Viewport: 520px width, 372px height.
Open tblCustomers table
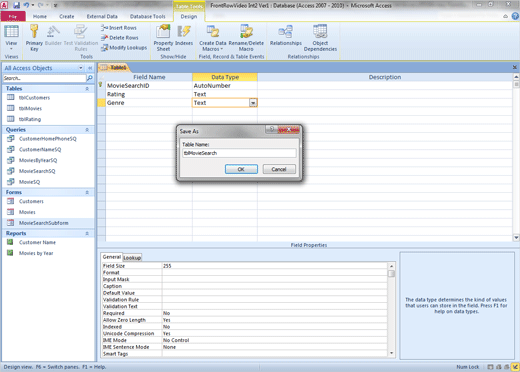pyautogui.click(x=34, y=98)
